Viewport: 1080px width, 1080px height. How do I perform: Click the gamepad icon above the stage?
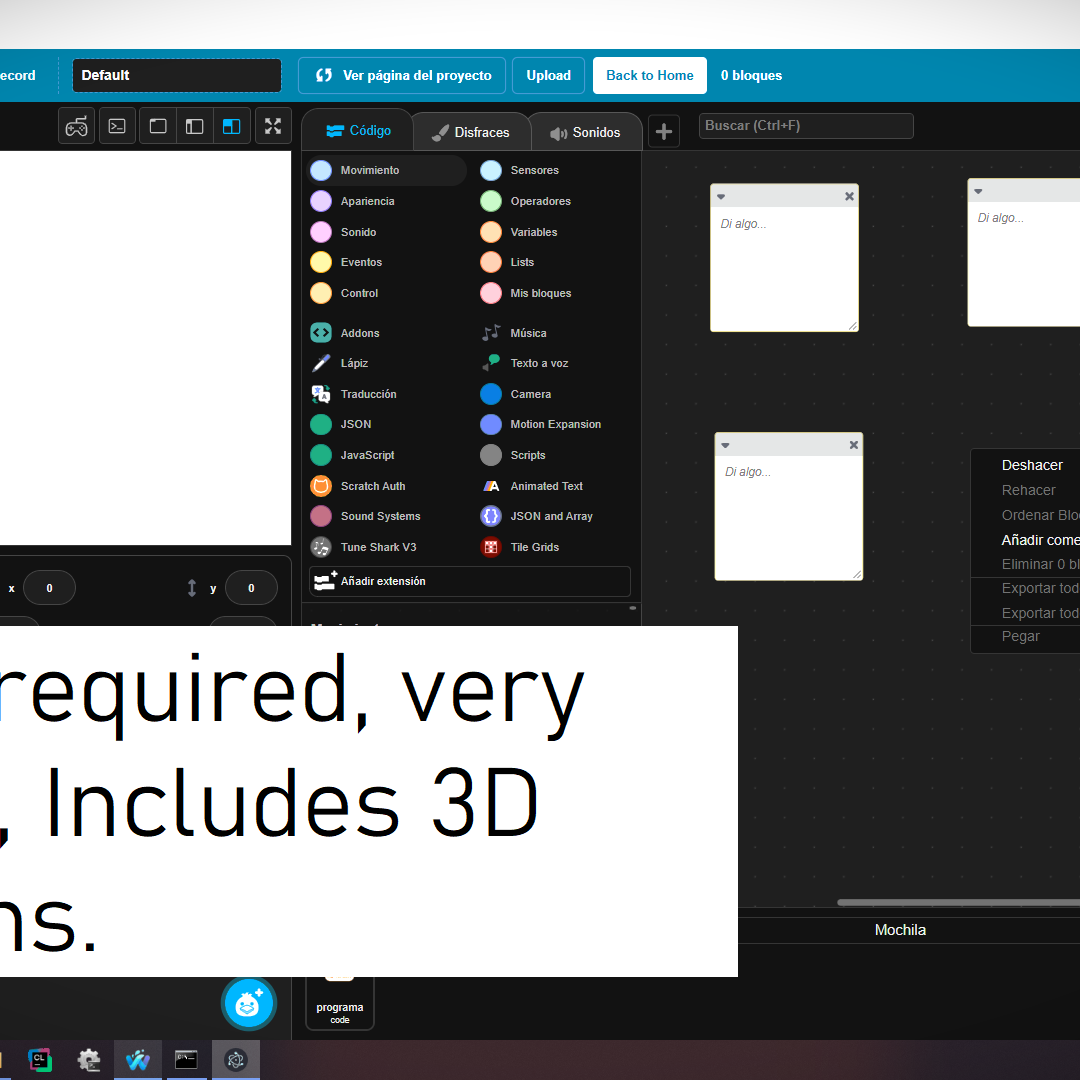click(76, 126)
